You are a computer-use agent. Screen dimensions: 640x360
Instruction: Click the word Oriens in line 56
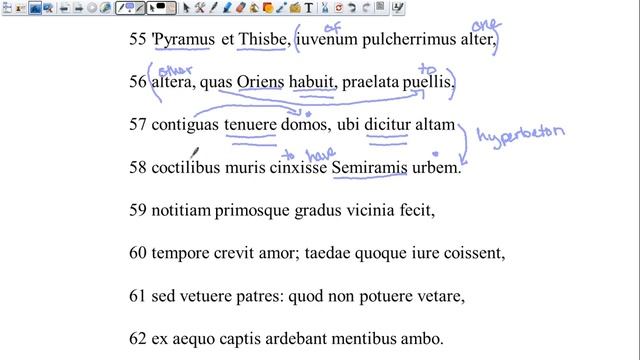pyautogui.click(x=260, y=82)
